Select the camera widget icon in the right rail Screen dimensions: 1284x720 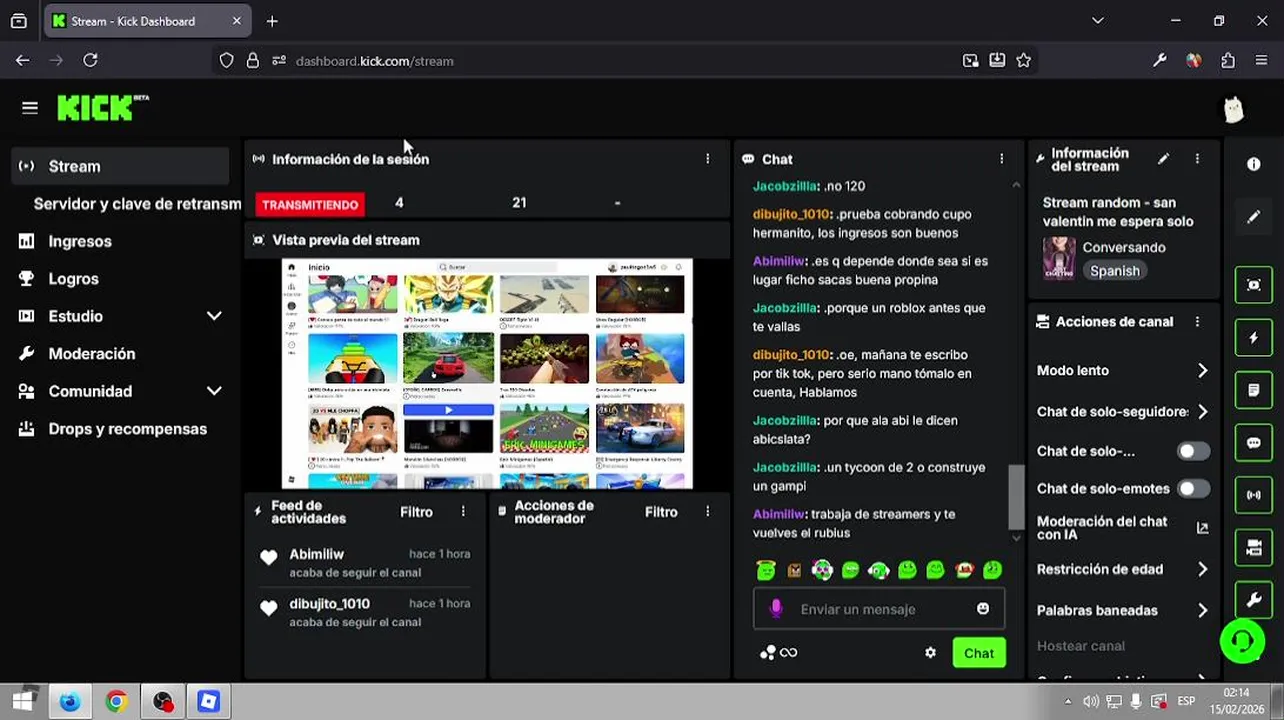point(1254,548)
